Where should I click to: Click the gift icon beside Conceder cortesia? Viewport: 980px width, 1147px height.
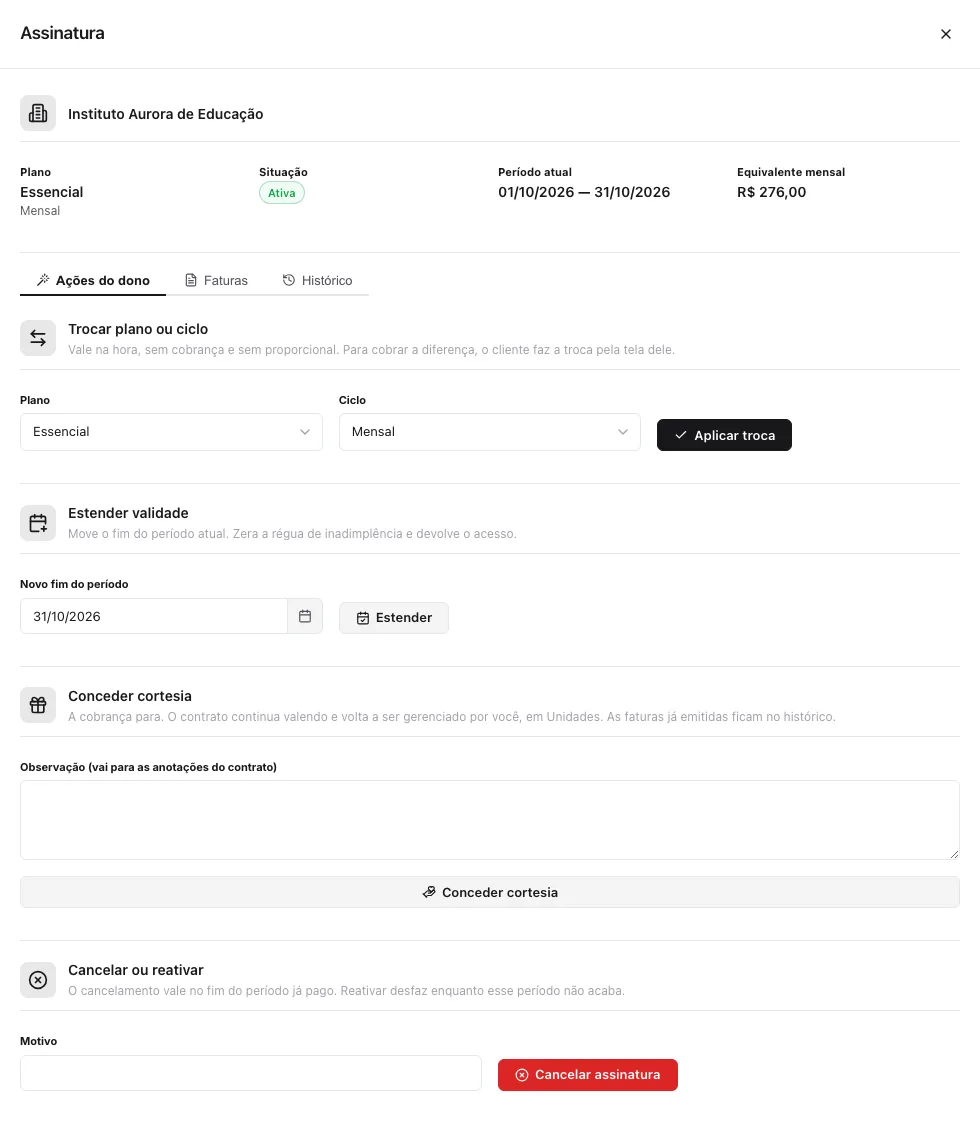(x=38, y=705)
